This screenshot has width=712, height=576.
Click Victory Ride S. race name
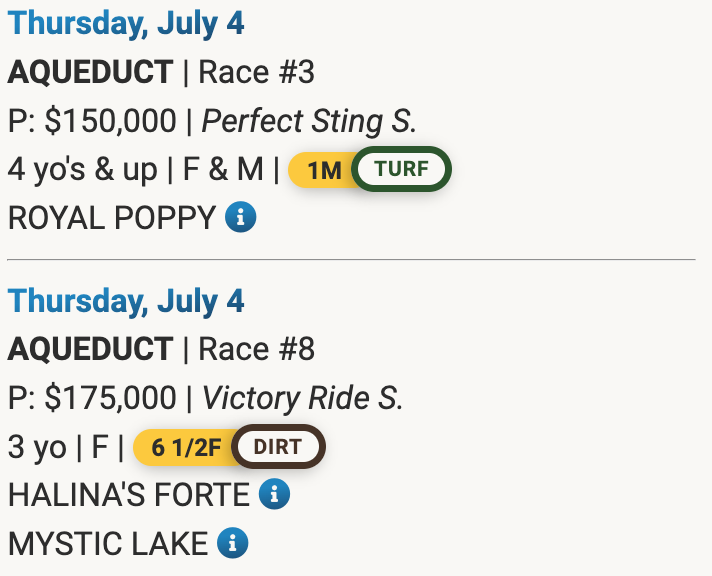pyautogui.click(x=303, y=398)
